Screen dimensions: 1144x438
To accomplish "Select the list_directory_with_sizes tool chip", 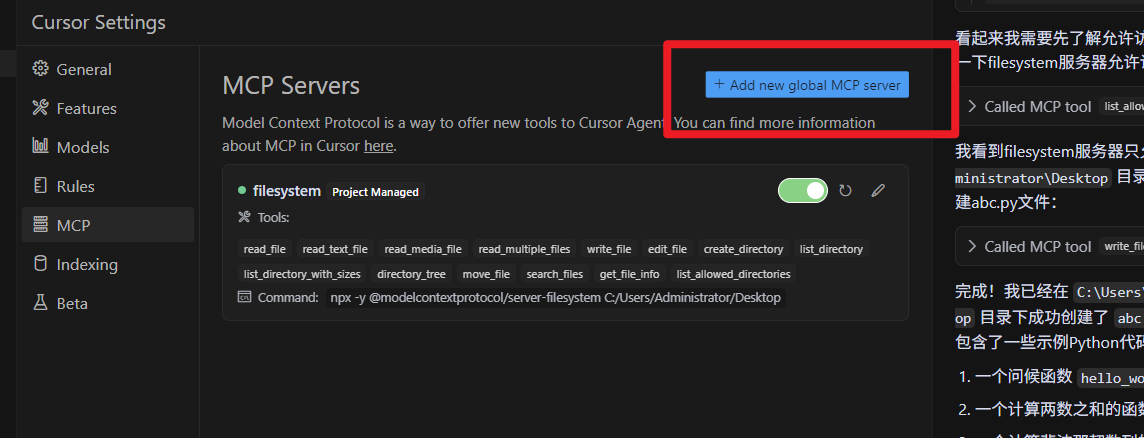I will click(x=303, y=274).
